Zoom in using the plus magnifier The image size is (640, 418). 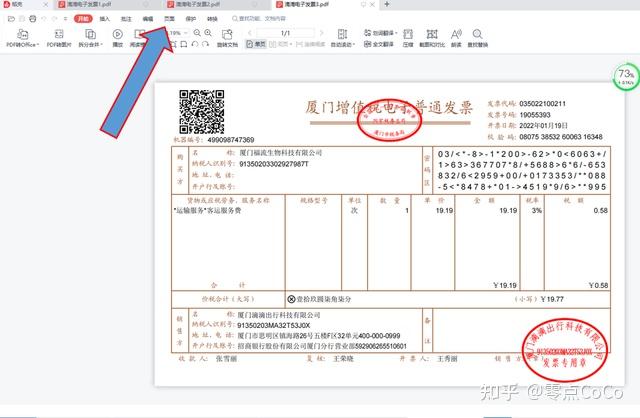[208, 33]
